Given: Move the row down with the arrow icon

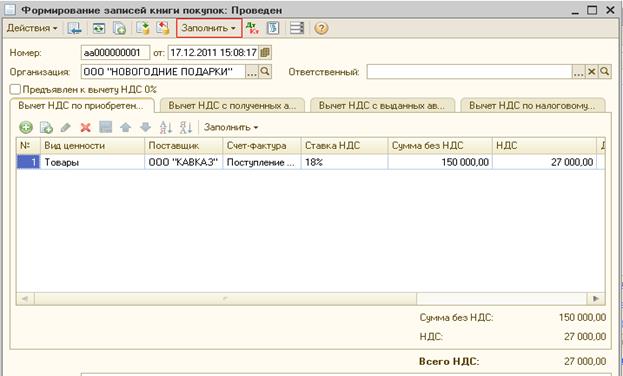Looking at the screenshot, I should tap(145, 128).
